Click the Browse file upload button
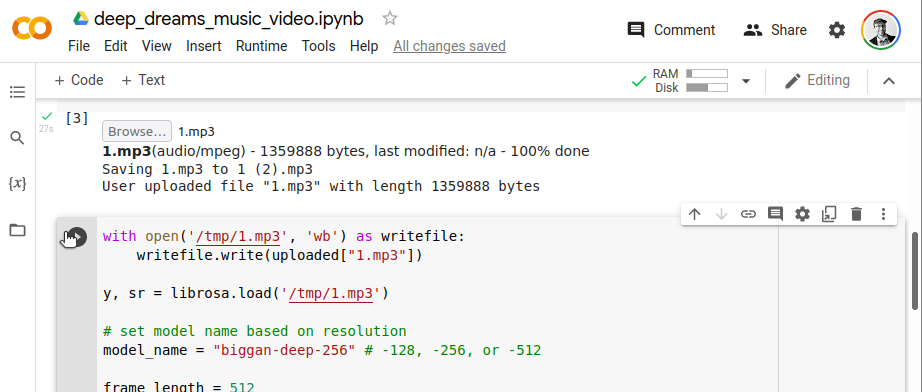 137,131
